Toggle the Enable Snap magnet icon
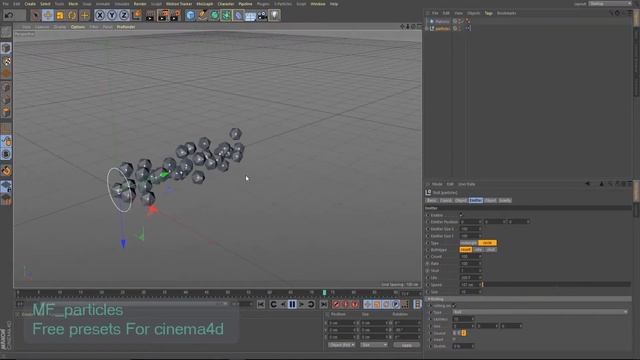640x360 pixels. click(x=6, y=171)
